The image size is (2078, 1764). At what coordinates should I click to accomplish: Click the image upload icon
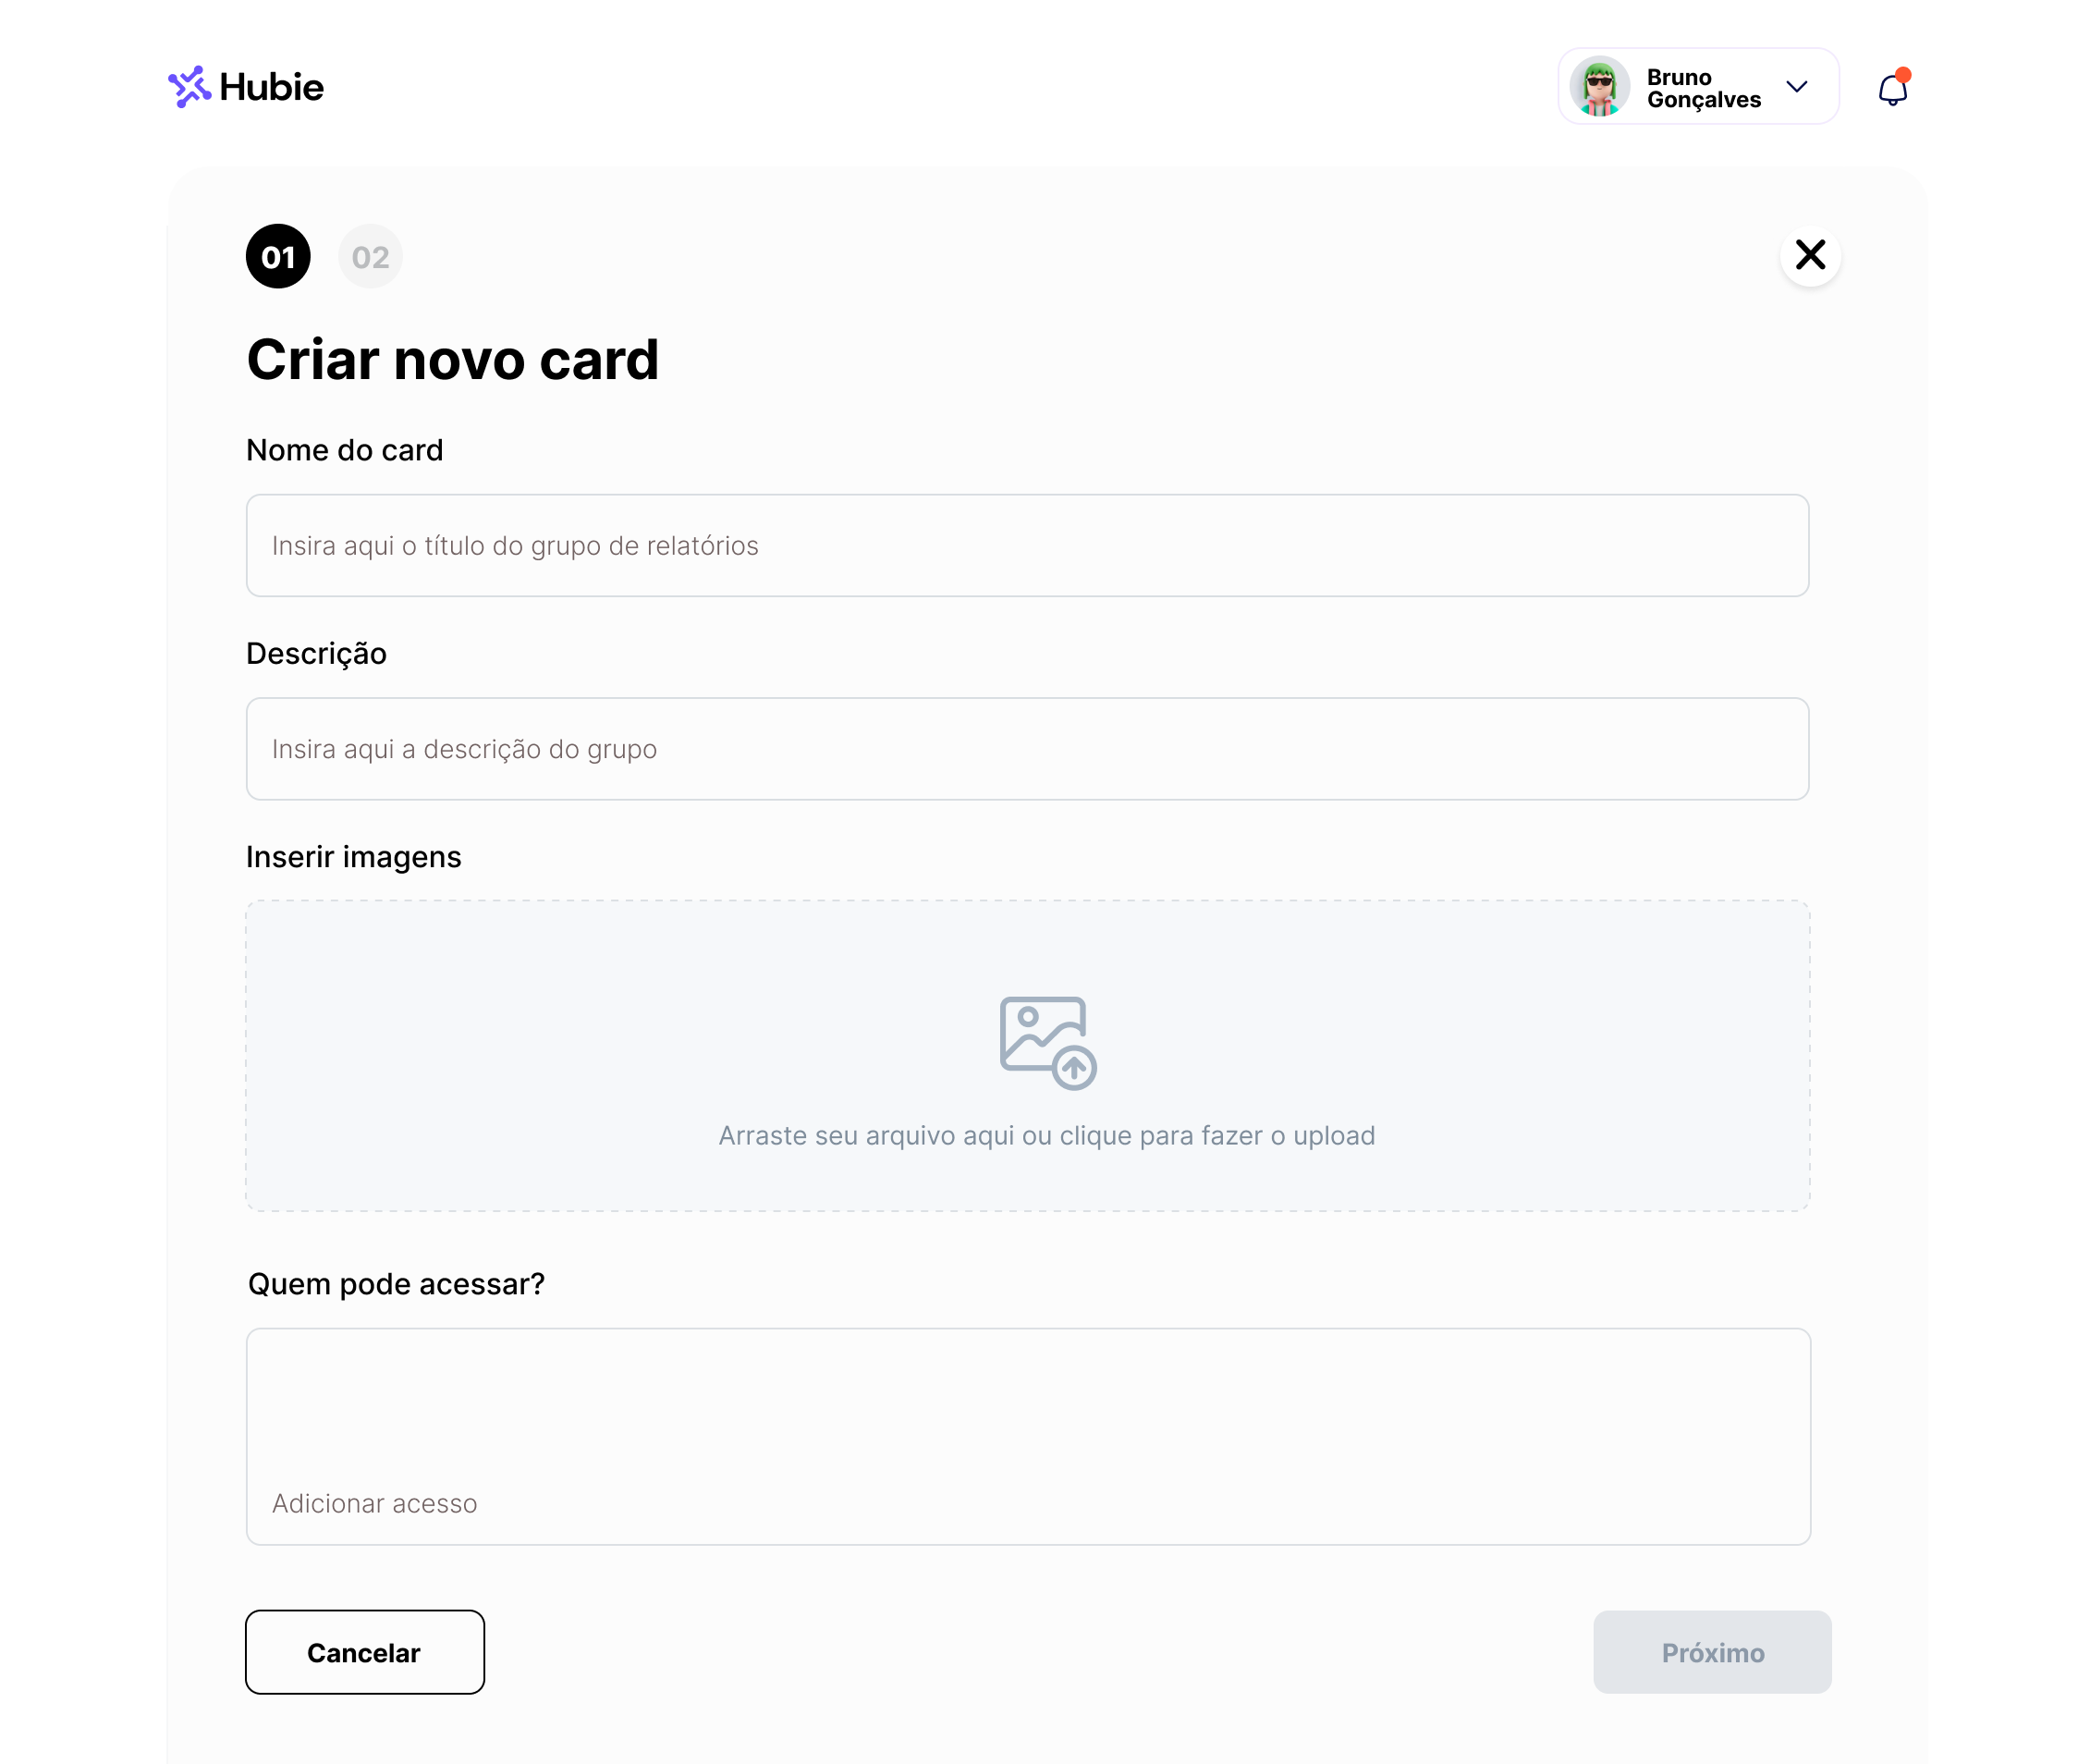click(1047, 1042)
